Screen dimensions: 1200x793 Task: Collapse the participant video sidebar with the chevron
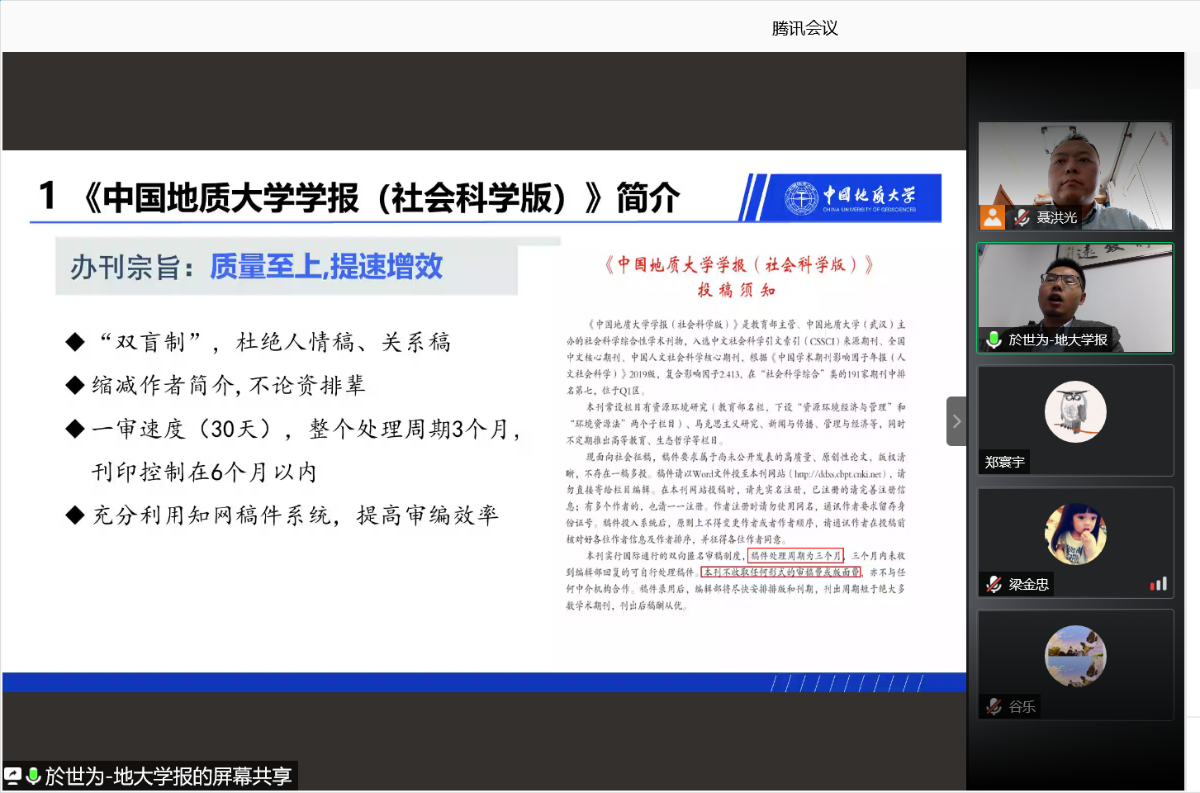pos(956,421)
